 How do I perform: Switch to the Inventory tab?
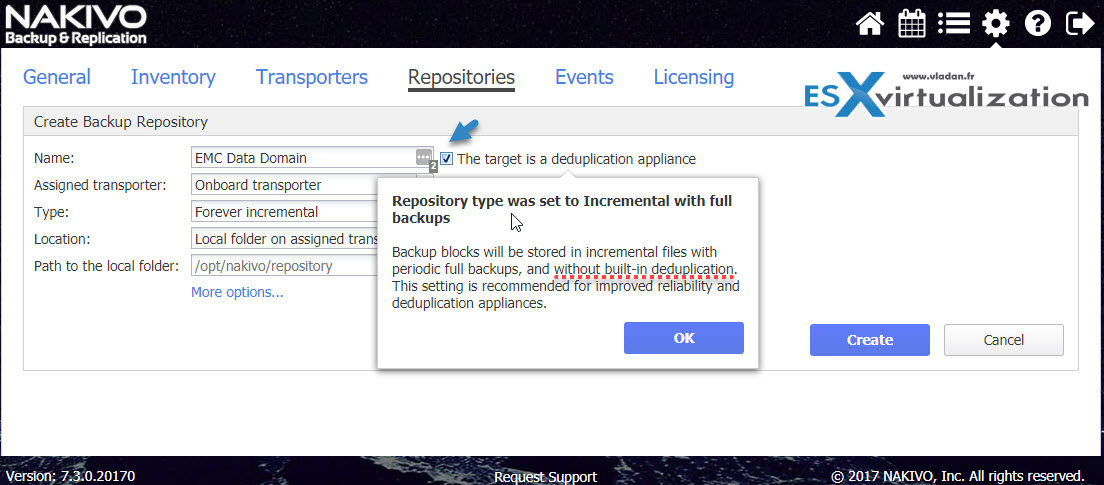173,77
